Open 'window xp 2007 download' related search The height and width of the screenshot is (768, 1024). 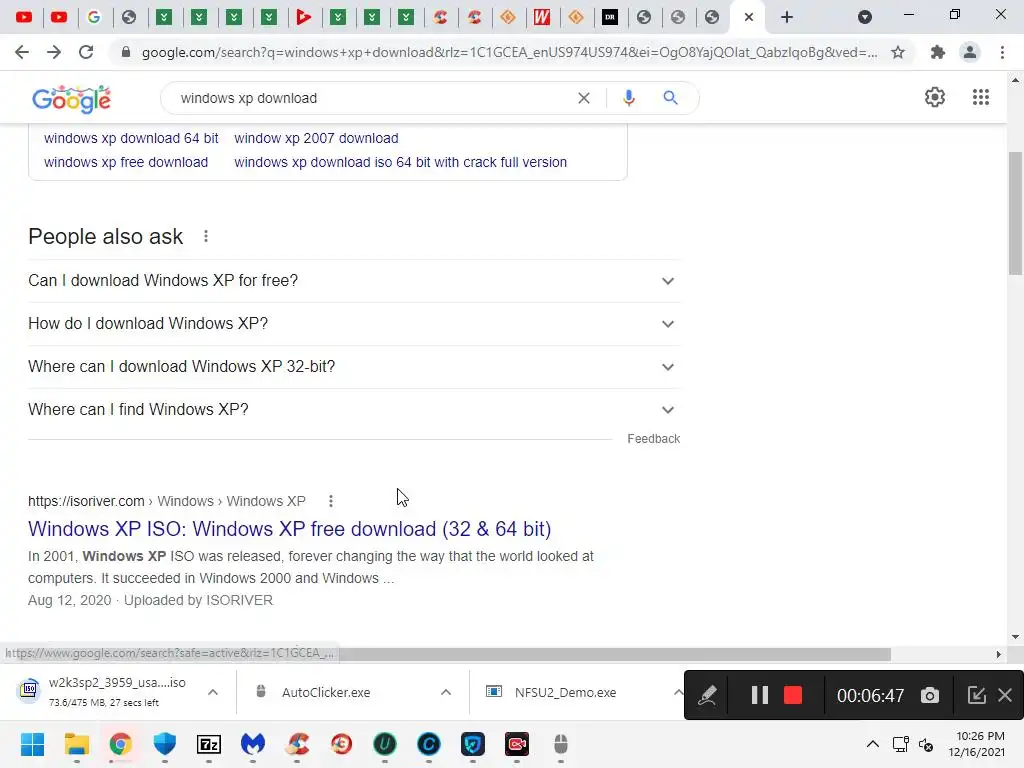[x=316, y=138]
